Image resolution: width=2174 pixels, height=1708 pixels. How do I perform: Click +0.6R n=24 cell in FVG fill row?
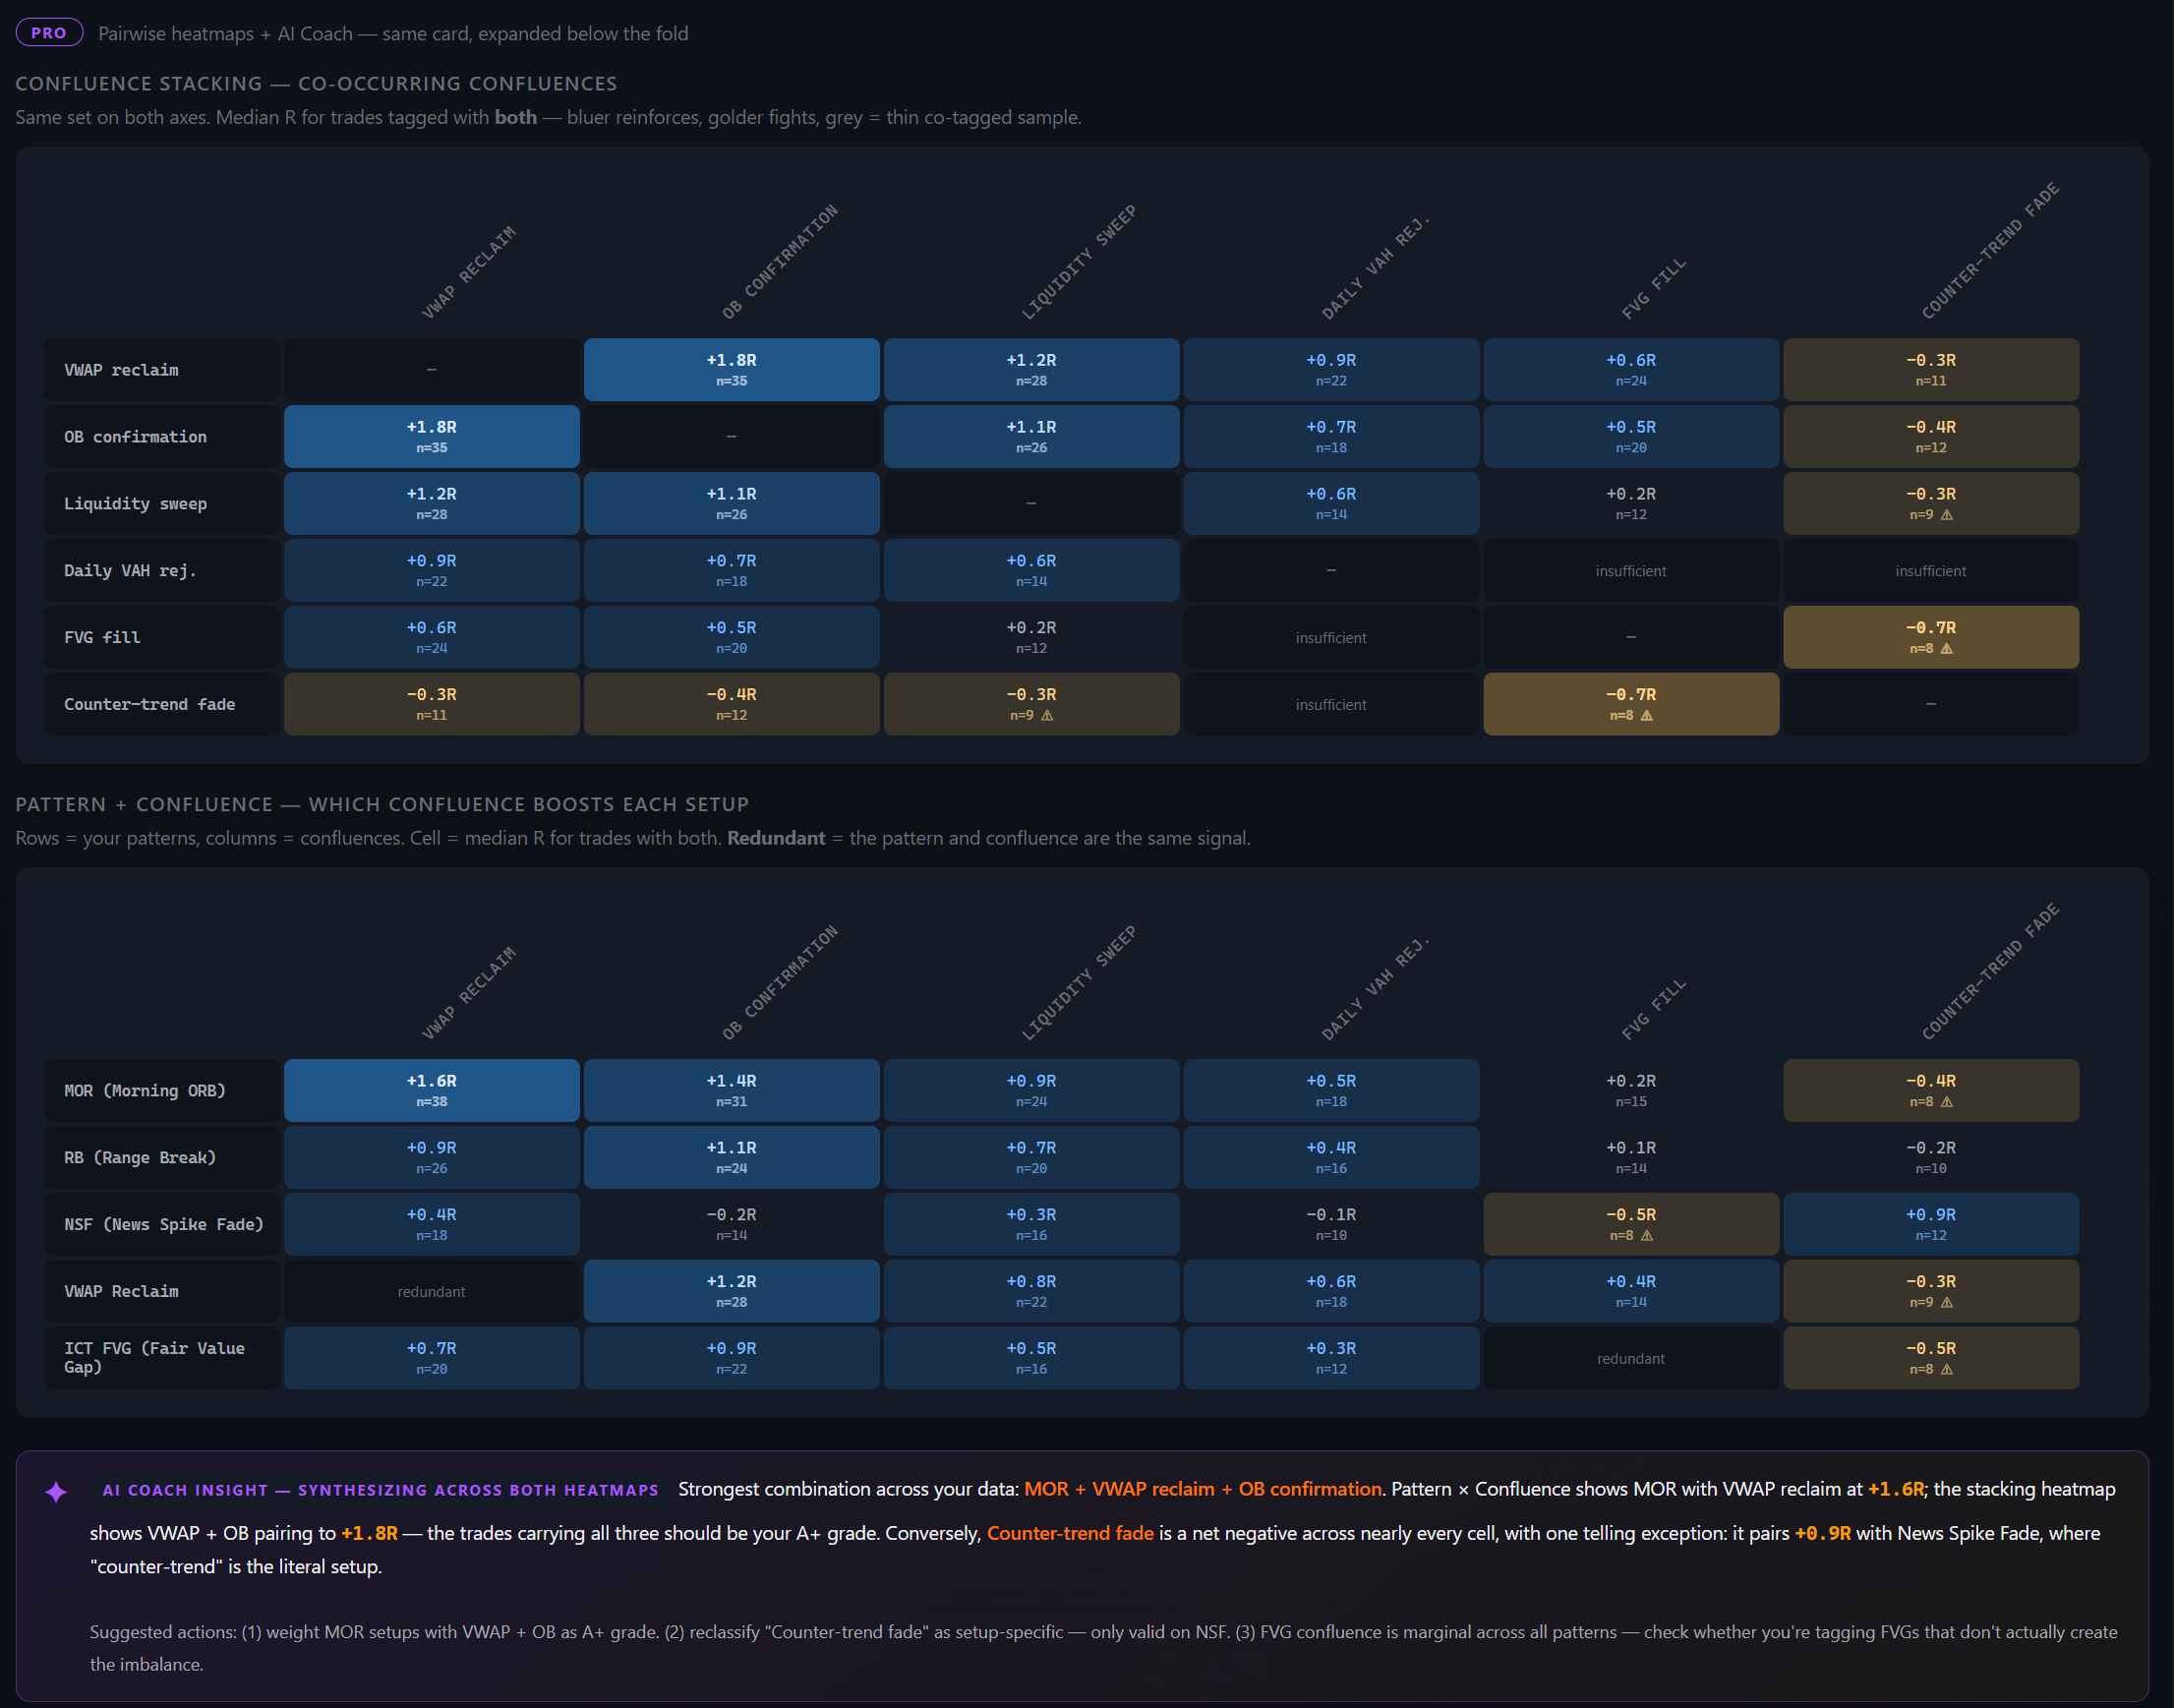[432, 638]
